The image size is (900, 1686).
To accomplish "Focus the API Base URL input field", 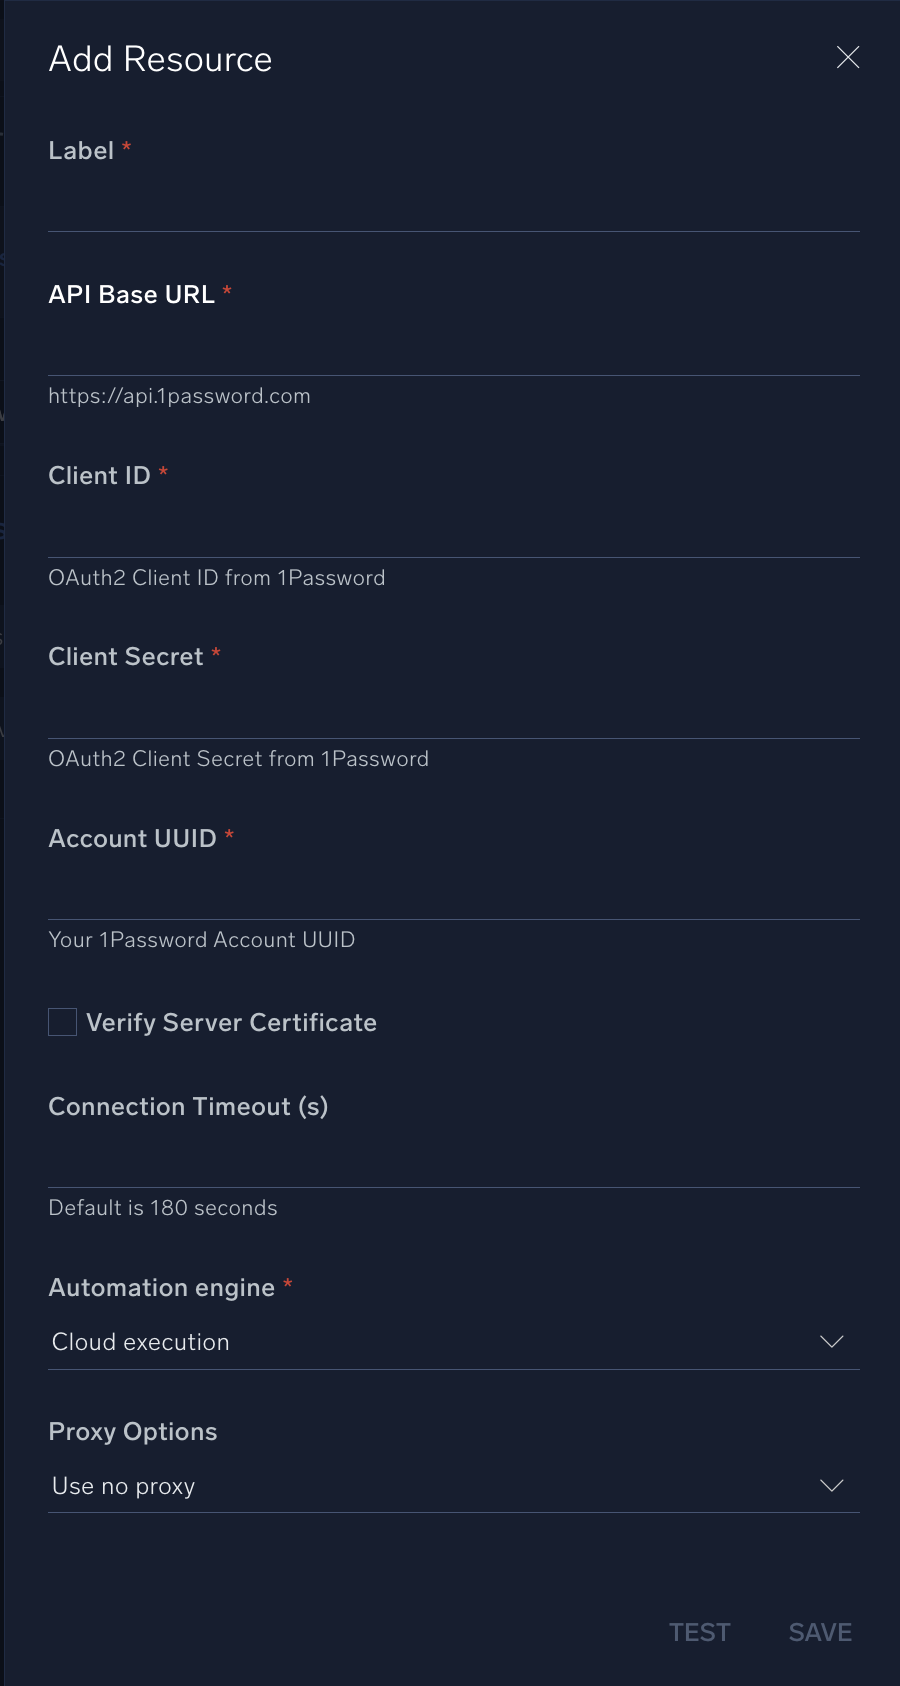I will click(x=453, y=351).
